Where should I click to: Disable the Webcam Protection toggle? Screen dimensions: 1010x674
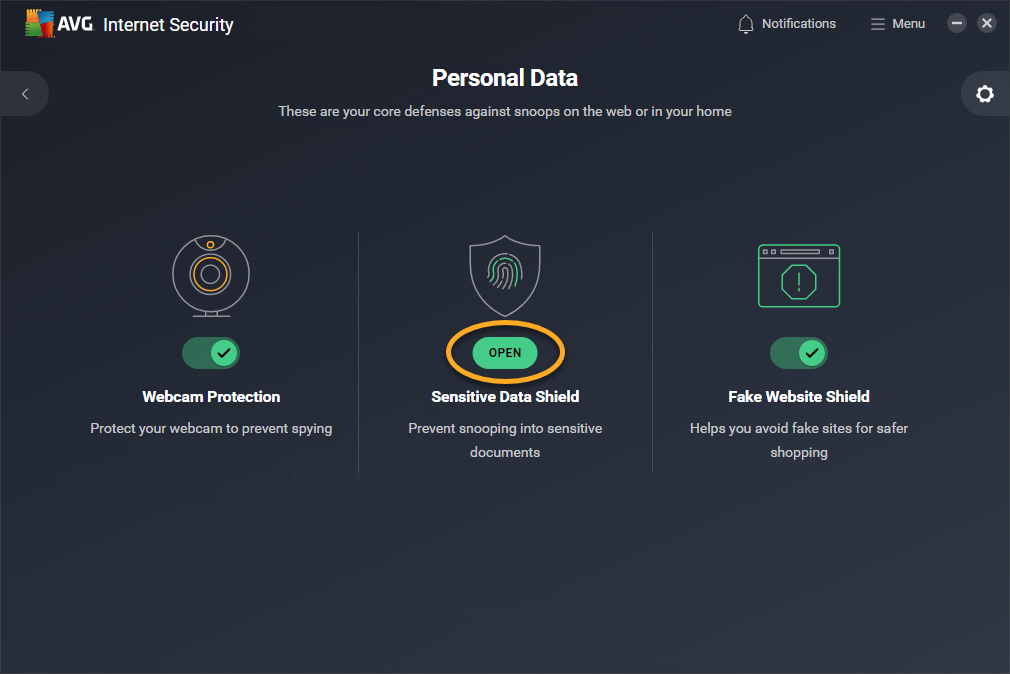[211, 353]
